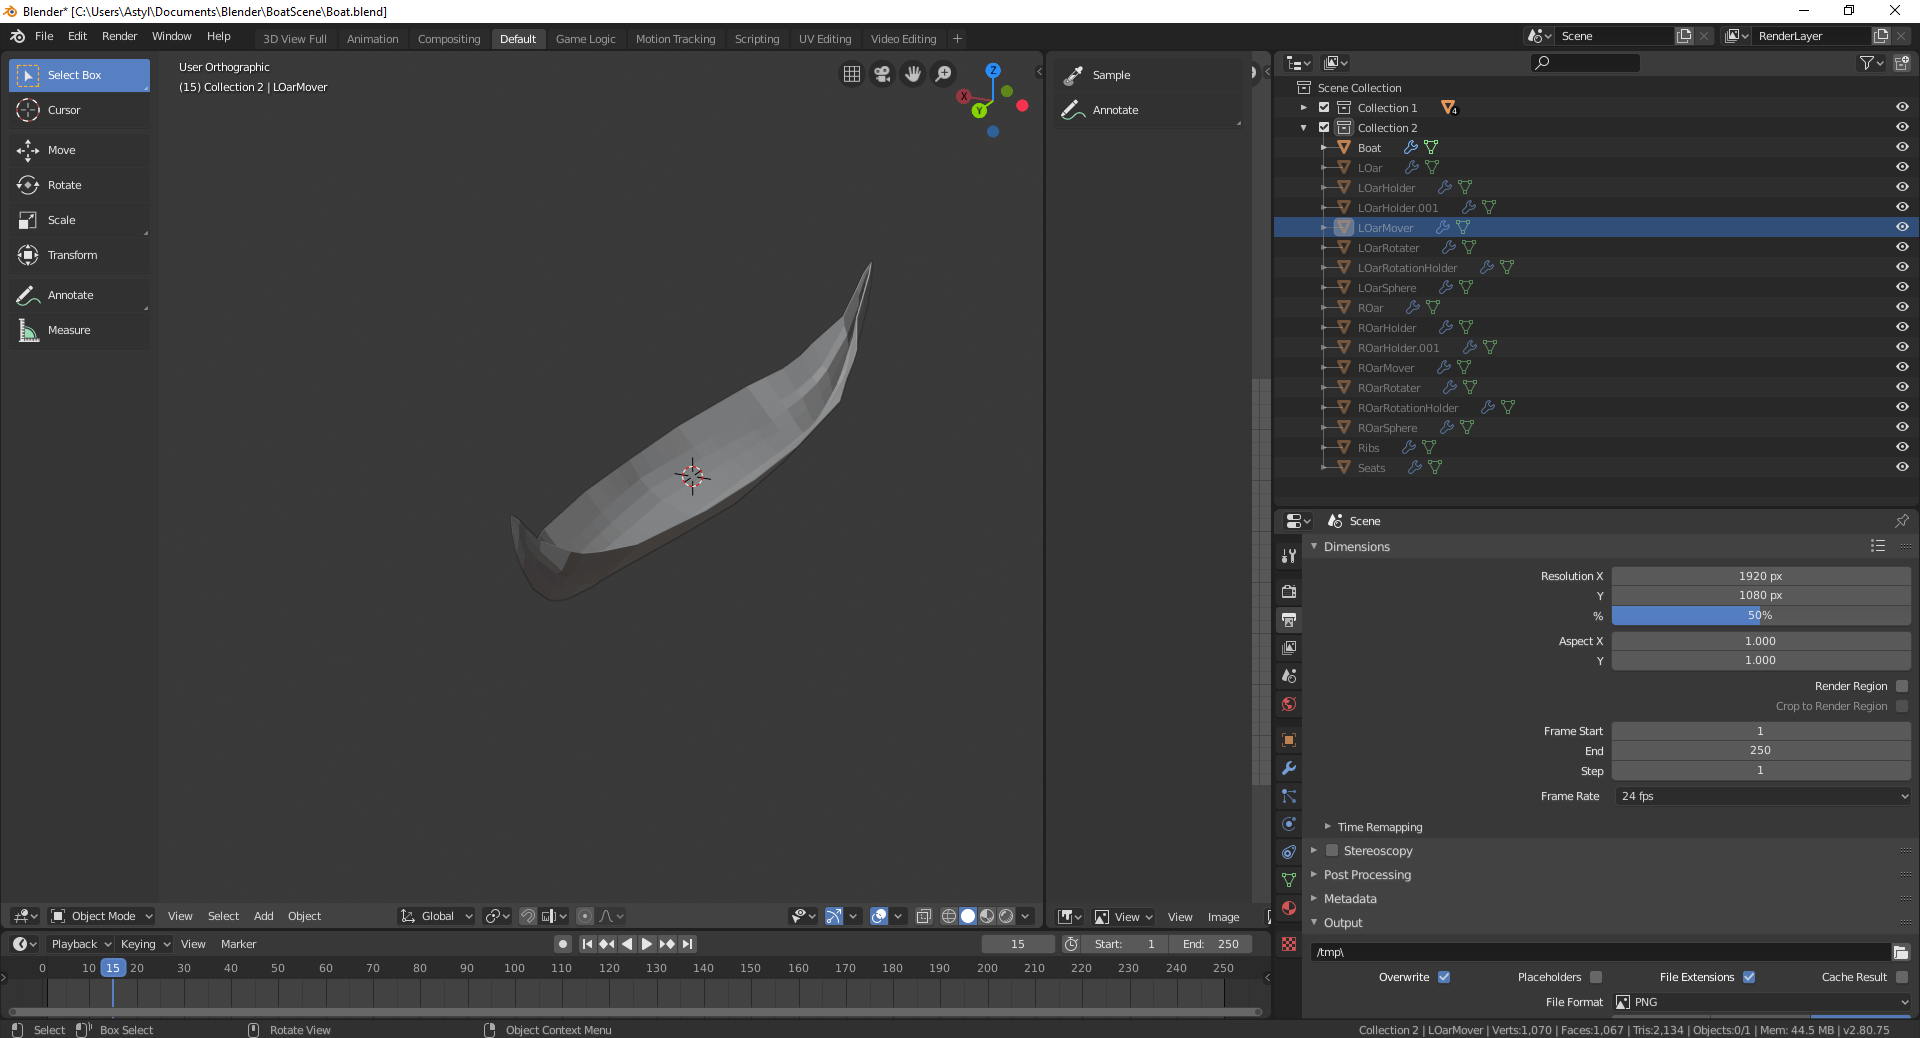Hide the Boat object in outliner
Image resolution: width=1920 pixels, height=1038 pixels.
point(1901,147)
